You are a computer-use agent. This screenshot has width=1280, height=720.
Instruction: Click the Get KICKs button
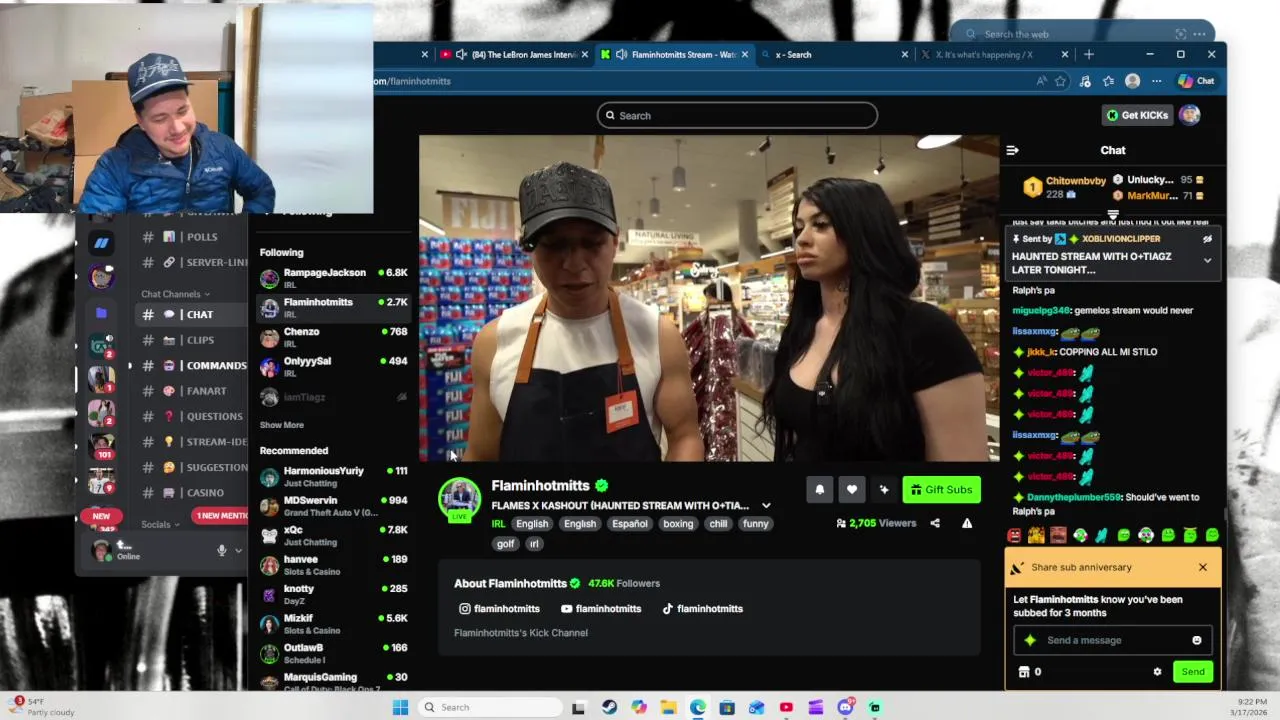tap(1137, 115)
